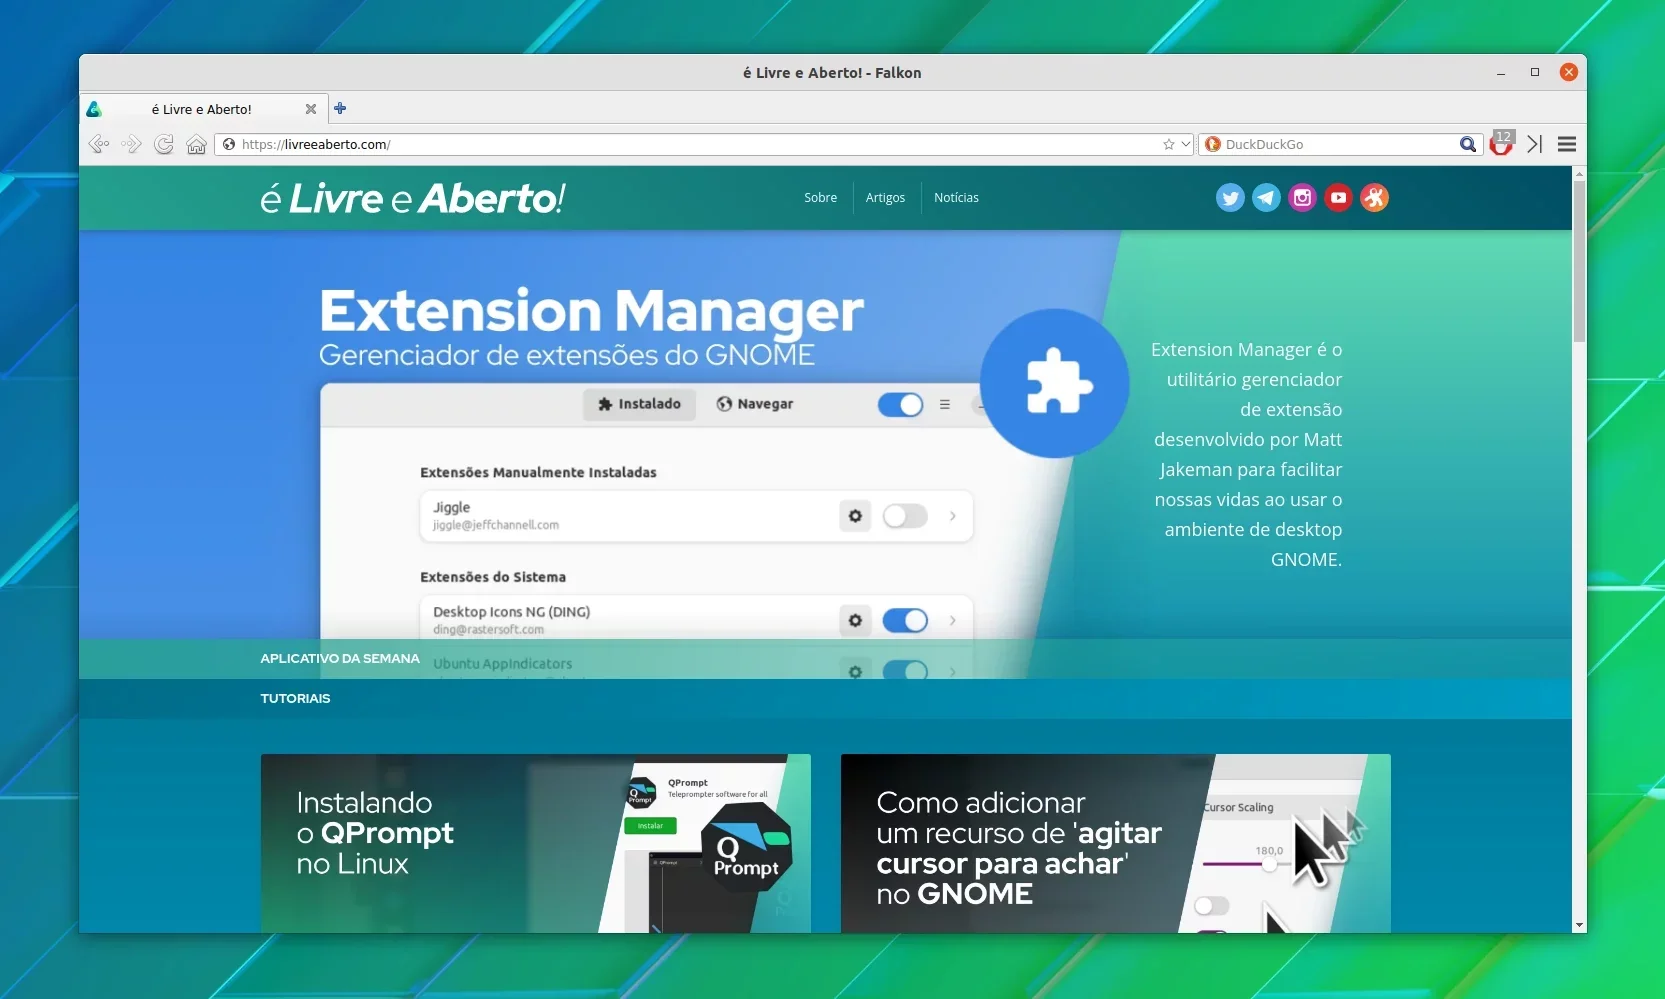Select the Instalado tab in the banner
This screenshot has height=999, width=1665.
click(639, 404)
